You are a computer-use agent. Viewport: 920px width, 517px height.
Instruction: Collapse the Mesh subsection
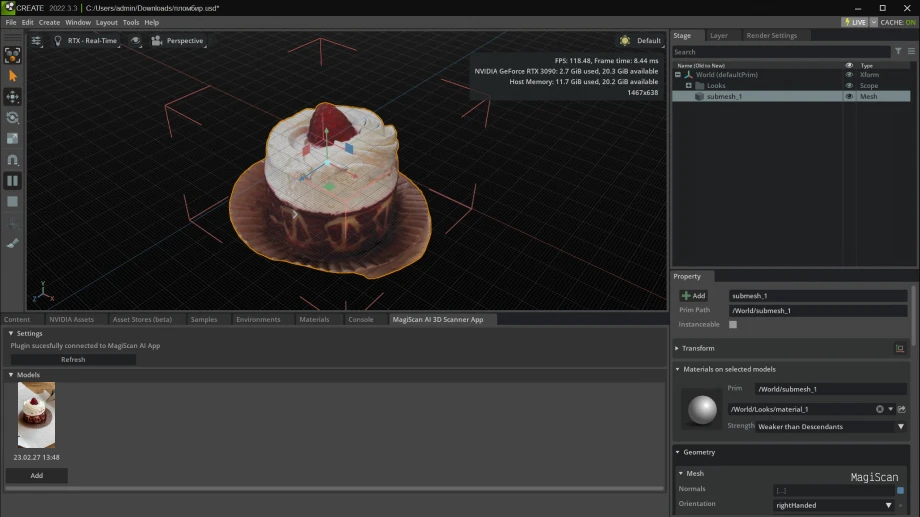(681, 473)
